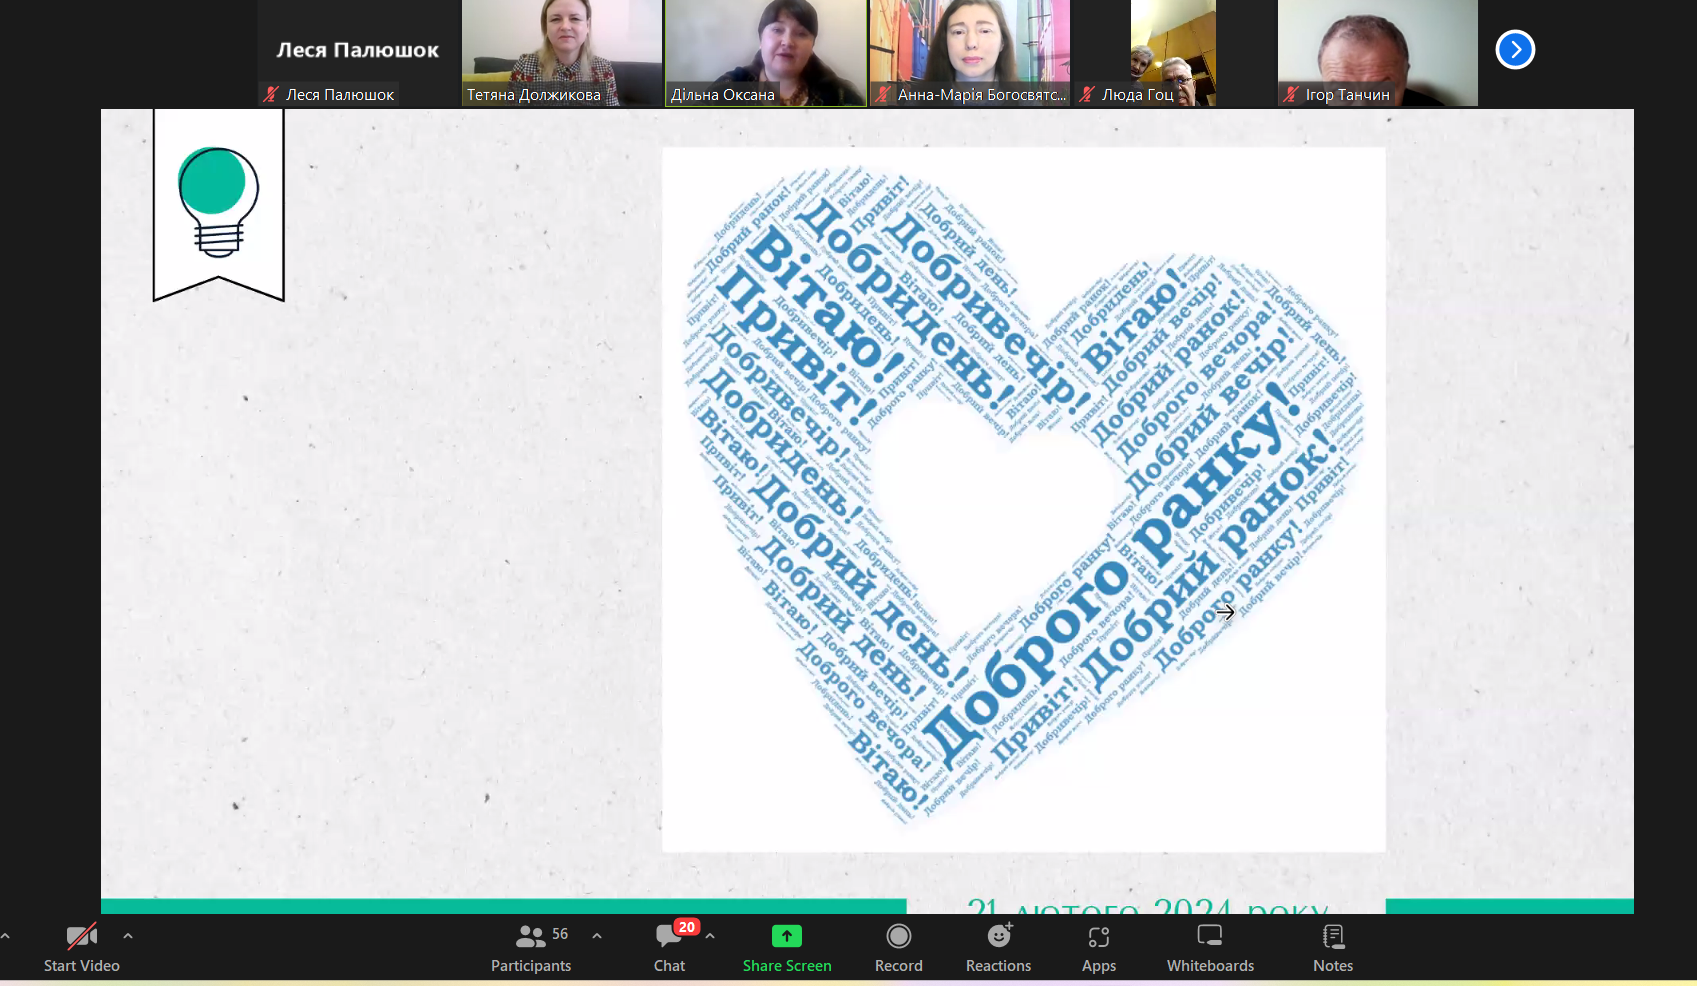1697x986 pixels.
Task: Turn on camera with Start Video
Action: coord(81,947)
